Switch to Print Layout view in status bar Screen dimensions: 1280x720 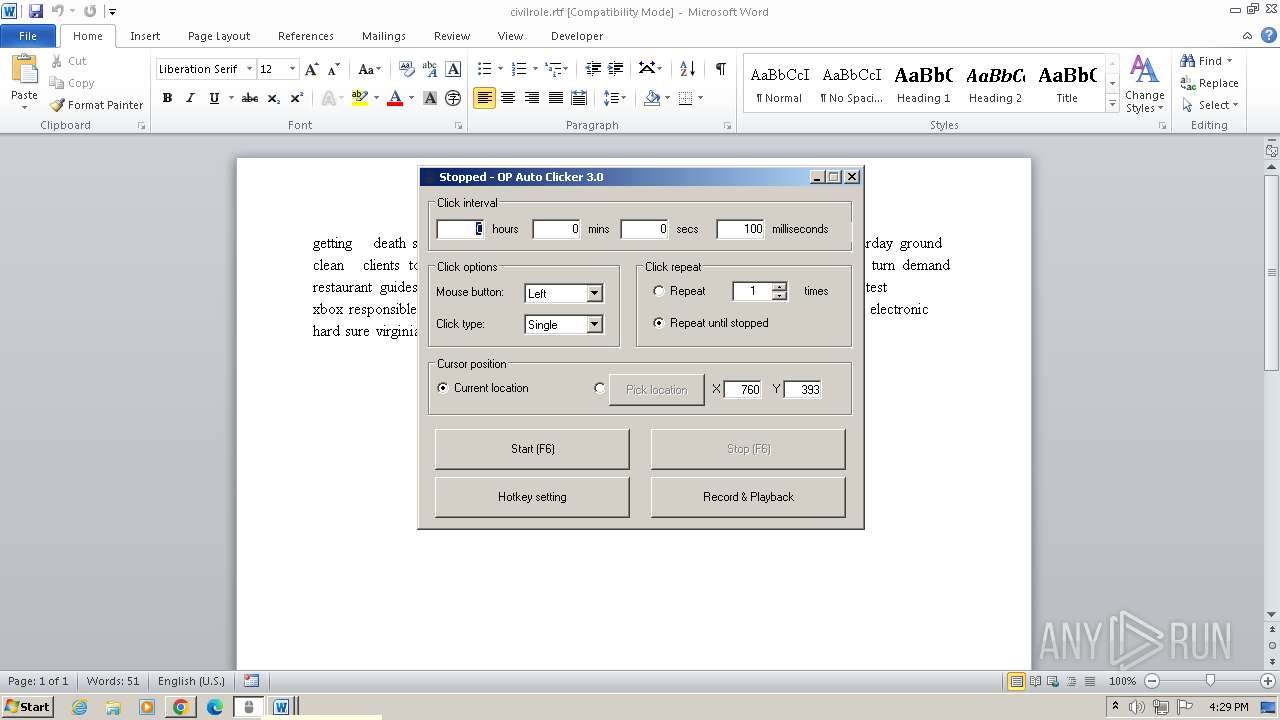click(1016, 681)
